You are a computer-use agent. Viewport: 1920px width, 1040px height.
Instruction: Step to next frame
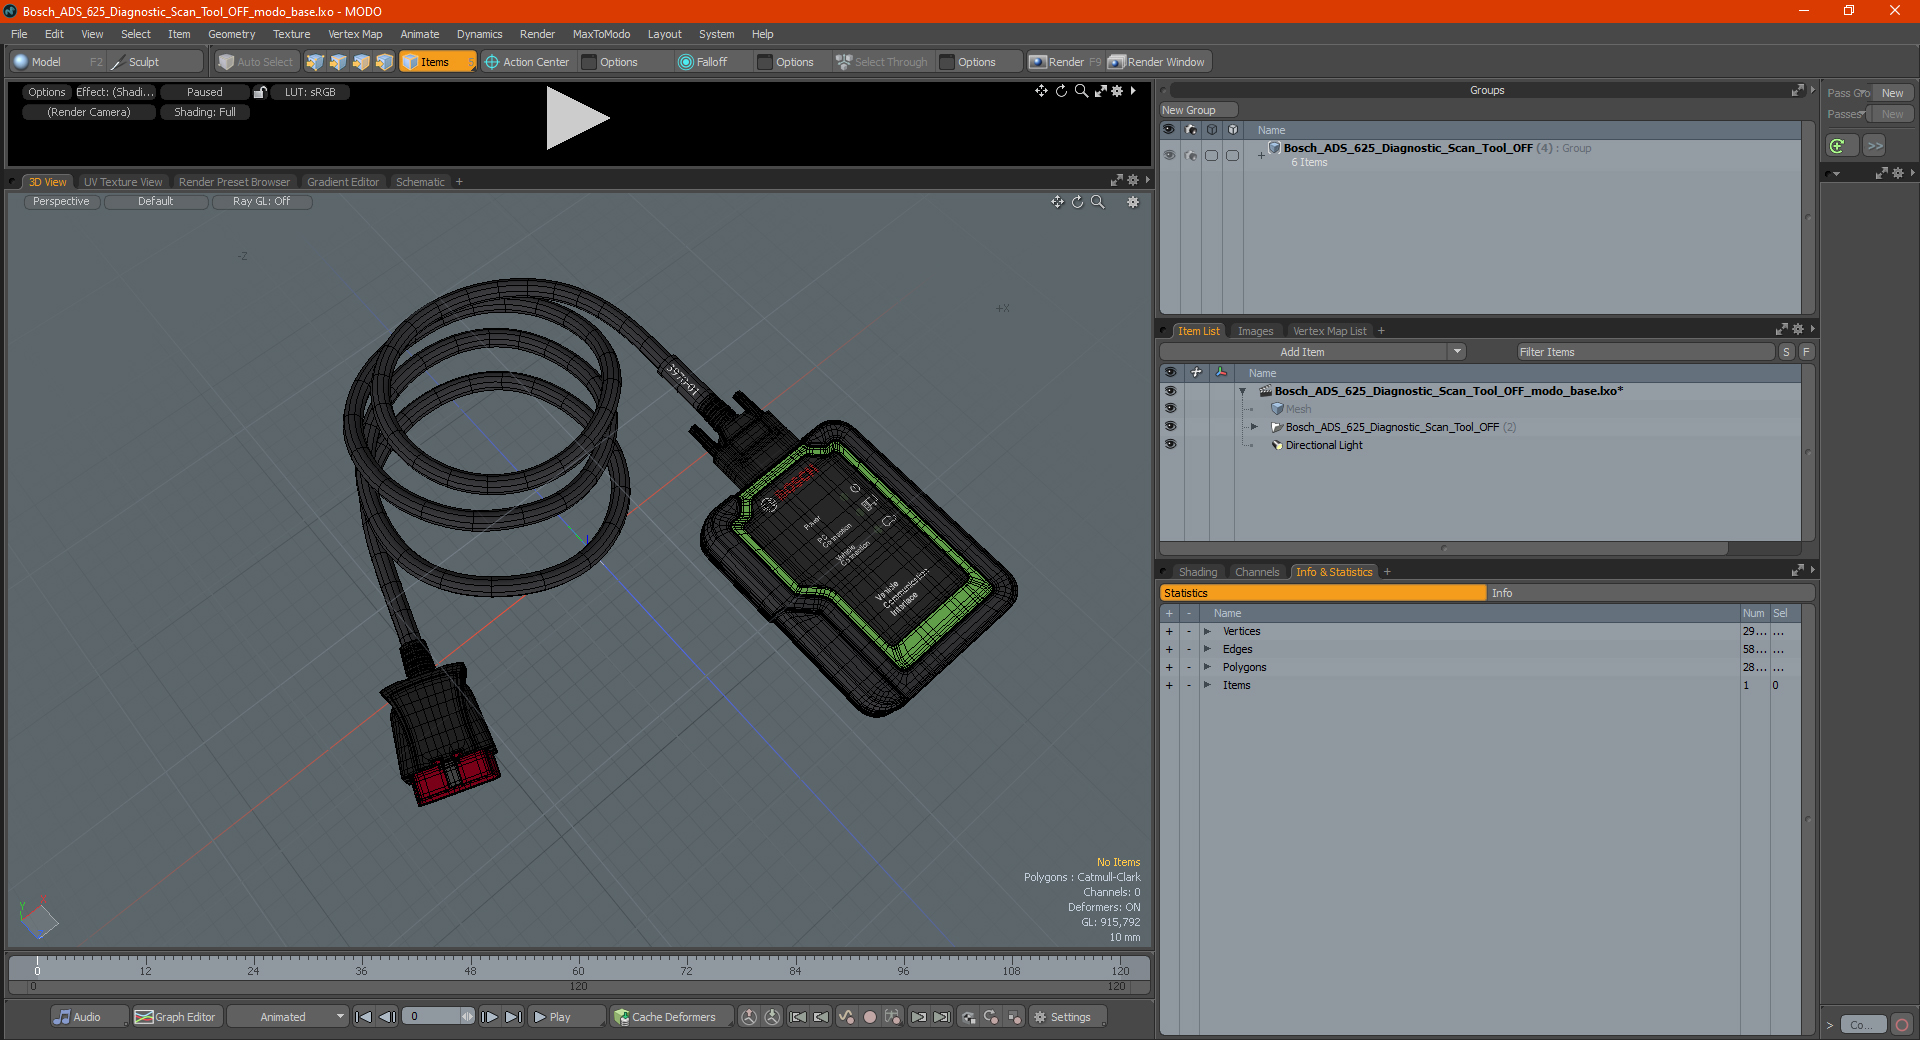pos(489,1017)
